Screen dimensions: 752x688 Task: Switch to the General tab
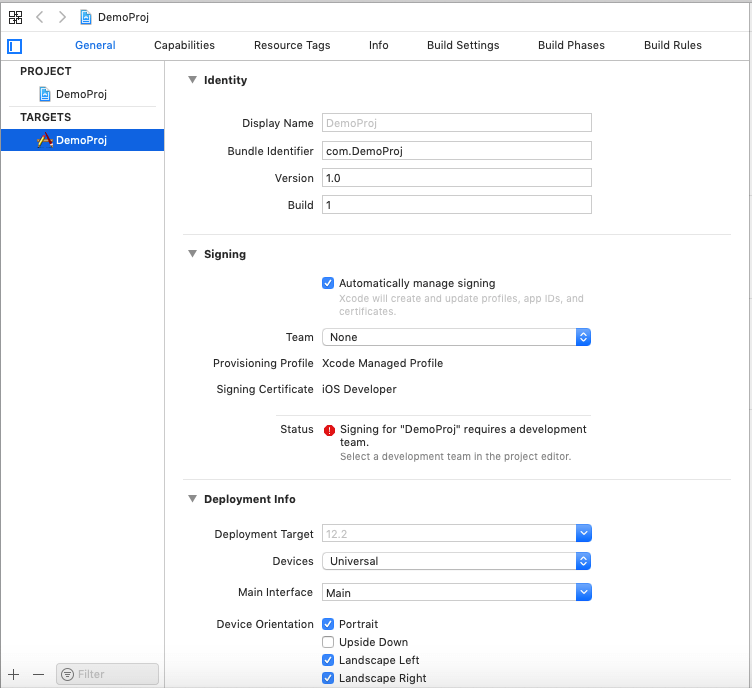[x=95, y=45]
